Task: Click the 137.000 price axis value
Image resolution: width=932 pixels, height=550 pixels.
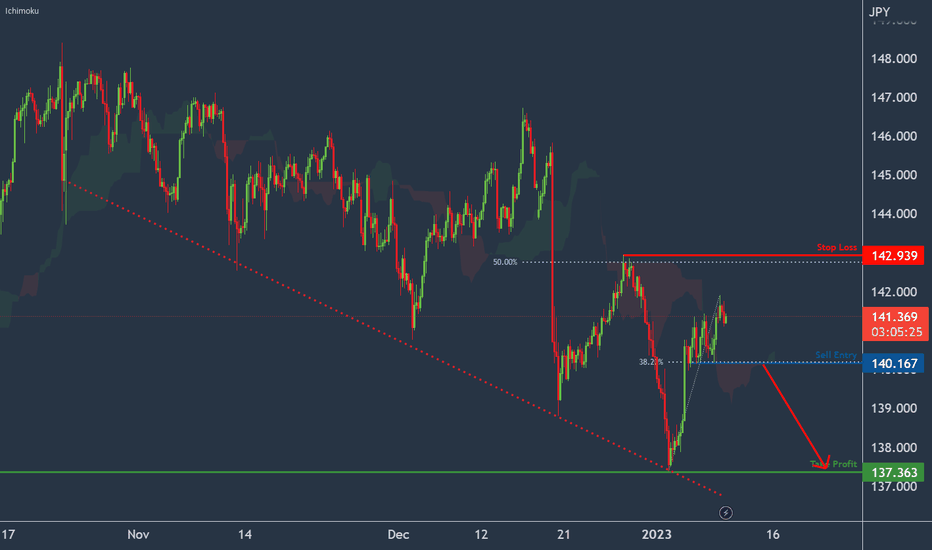Action: click(x=894, y=487)
